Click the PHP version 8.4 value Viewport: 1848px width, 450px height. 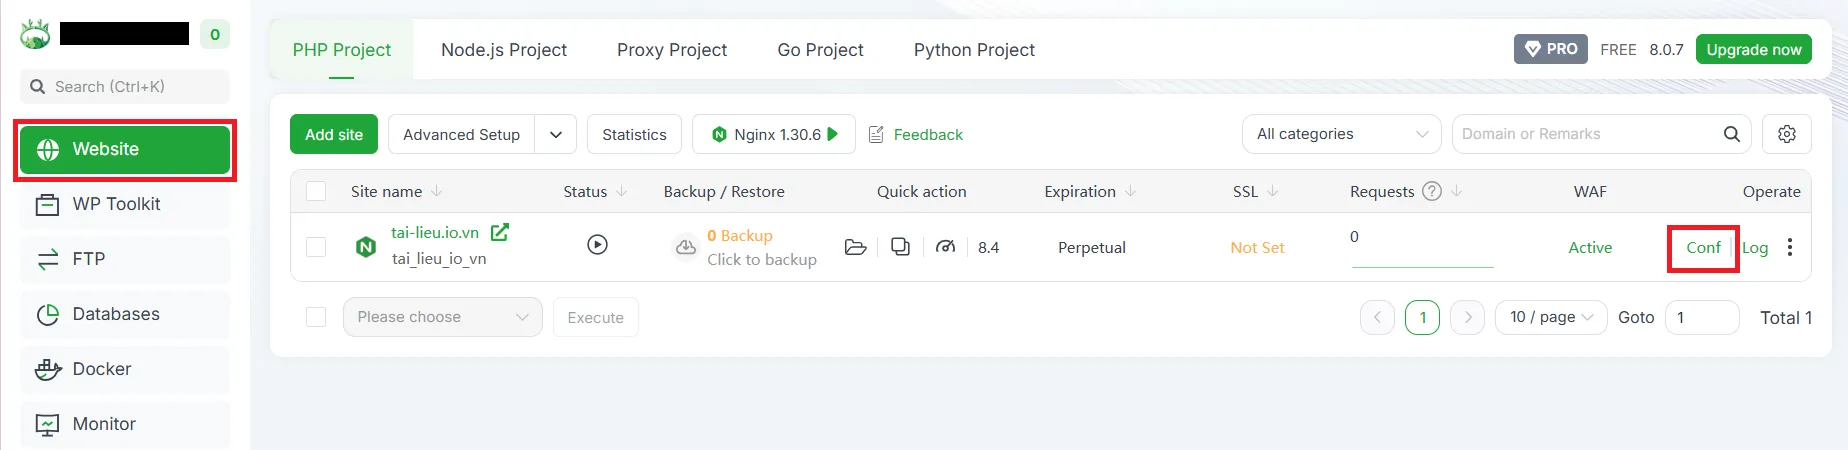pos(989,247)
